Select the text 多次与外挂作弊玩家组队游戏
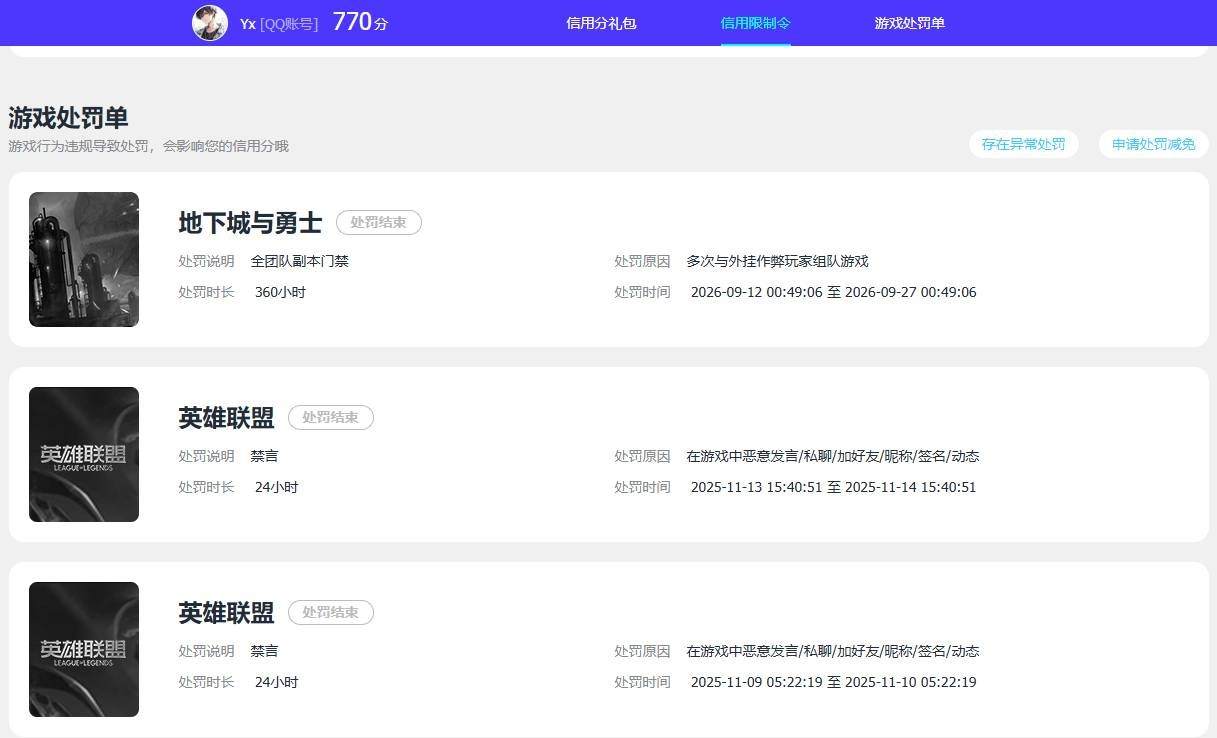The image size is (1217, 738). click(x=777, y=261)
